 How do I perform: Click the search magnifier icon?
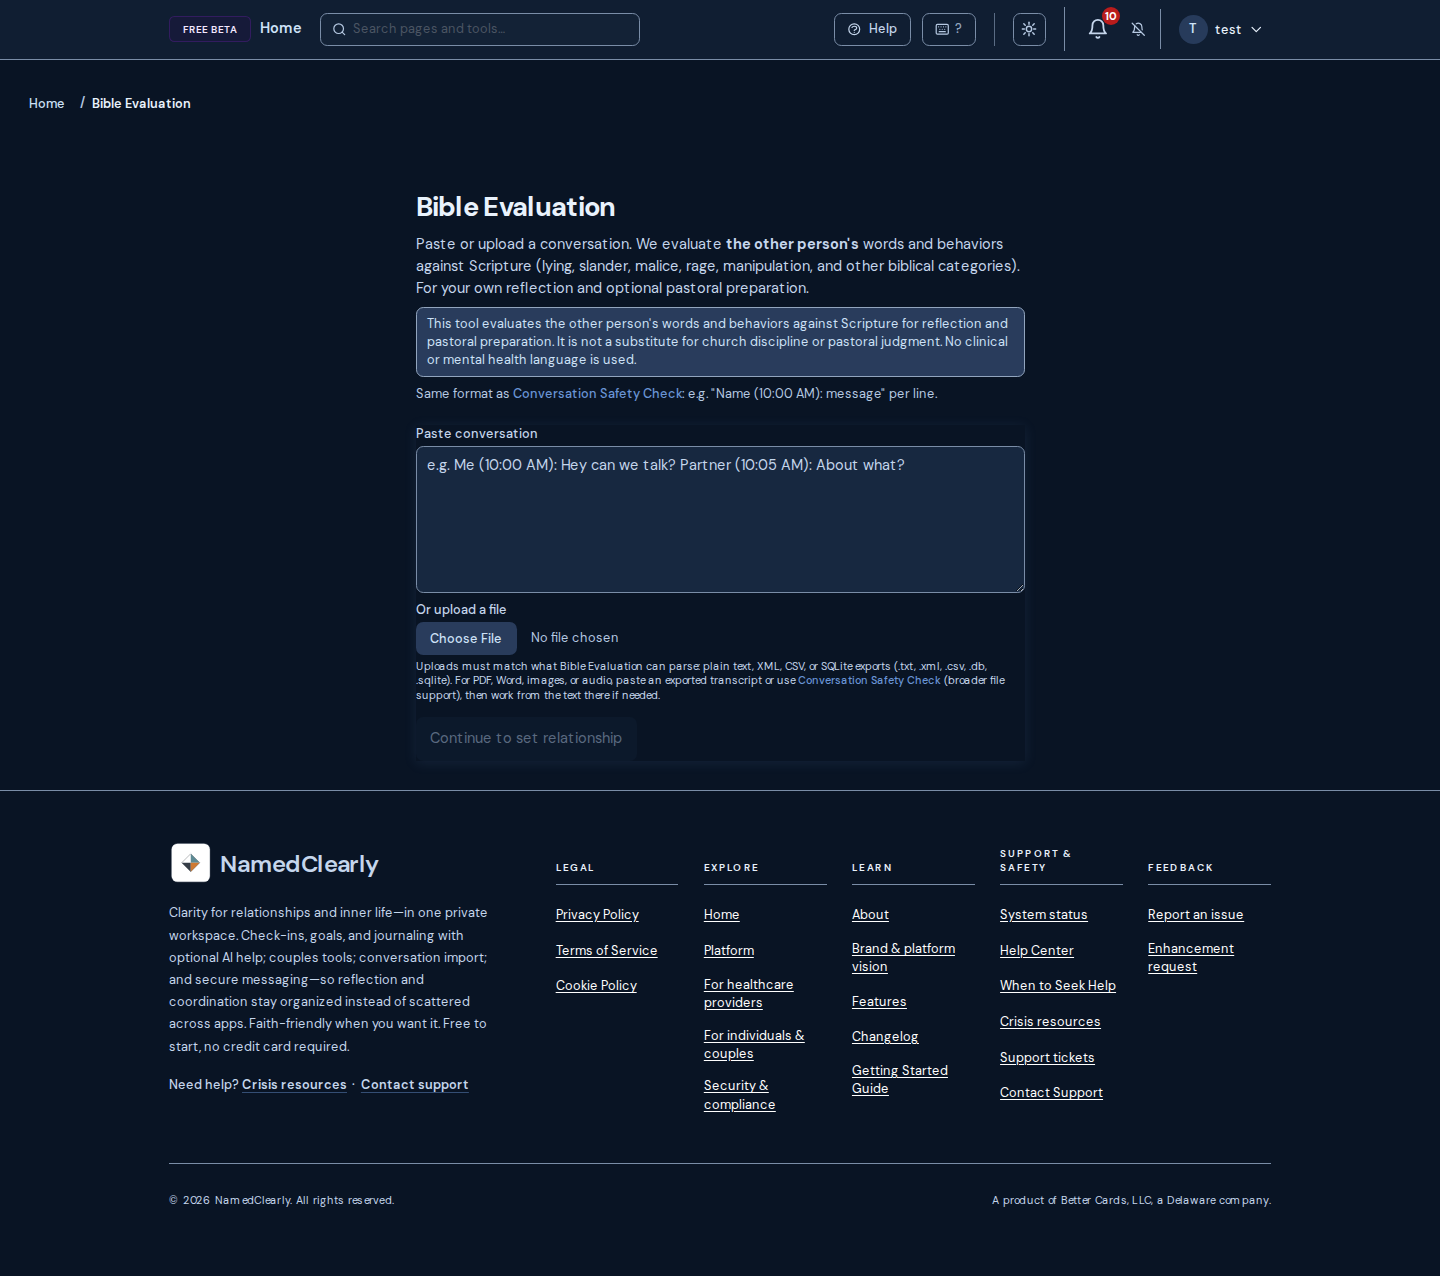[x=339, y=29]
